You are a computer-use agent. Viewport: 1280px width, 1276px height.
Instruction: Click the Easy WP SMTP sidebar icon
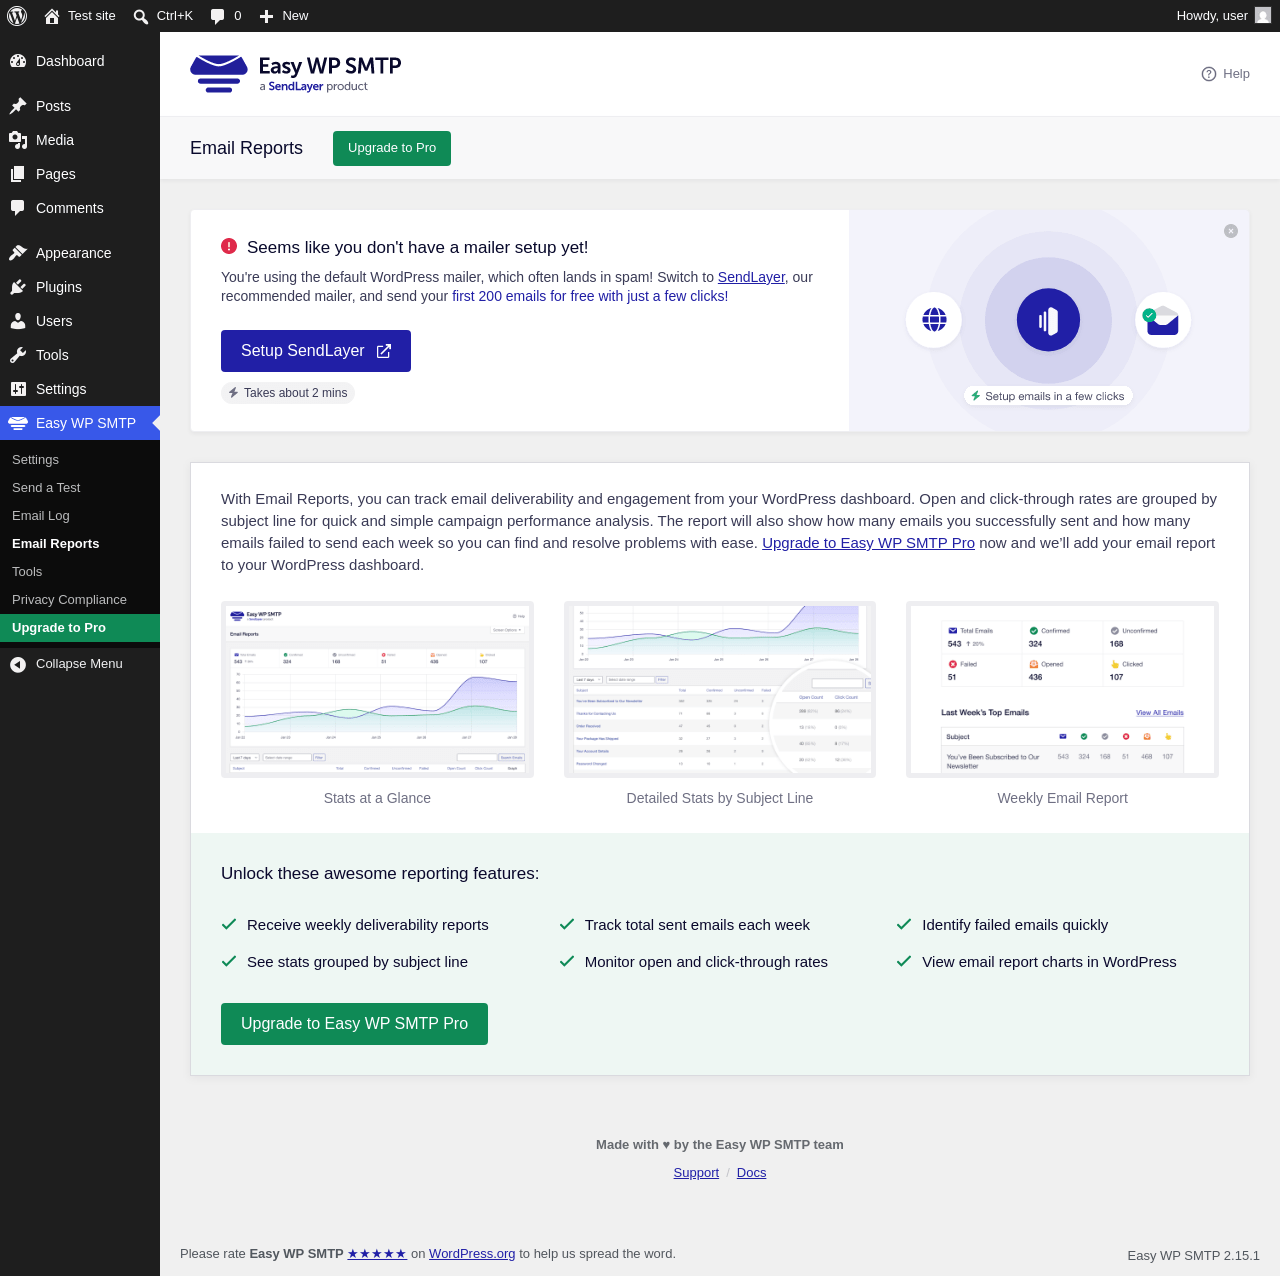pos(18,423)
